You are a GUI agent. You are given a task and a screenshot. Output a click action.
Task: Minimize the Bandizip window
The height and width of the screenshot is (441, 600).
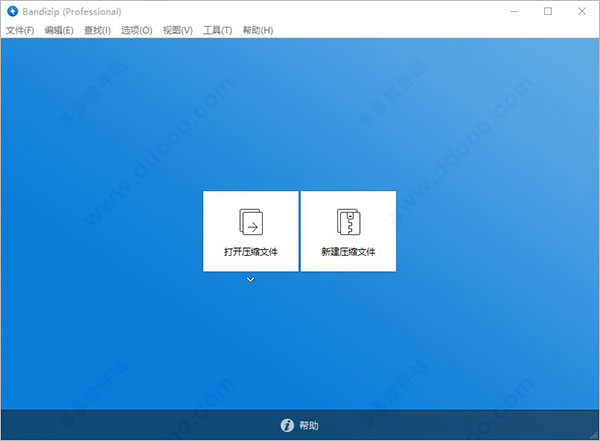514,11
